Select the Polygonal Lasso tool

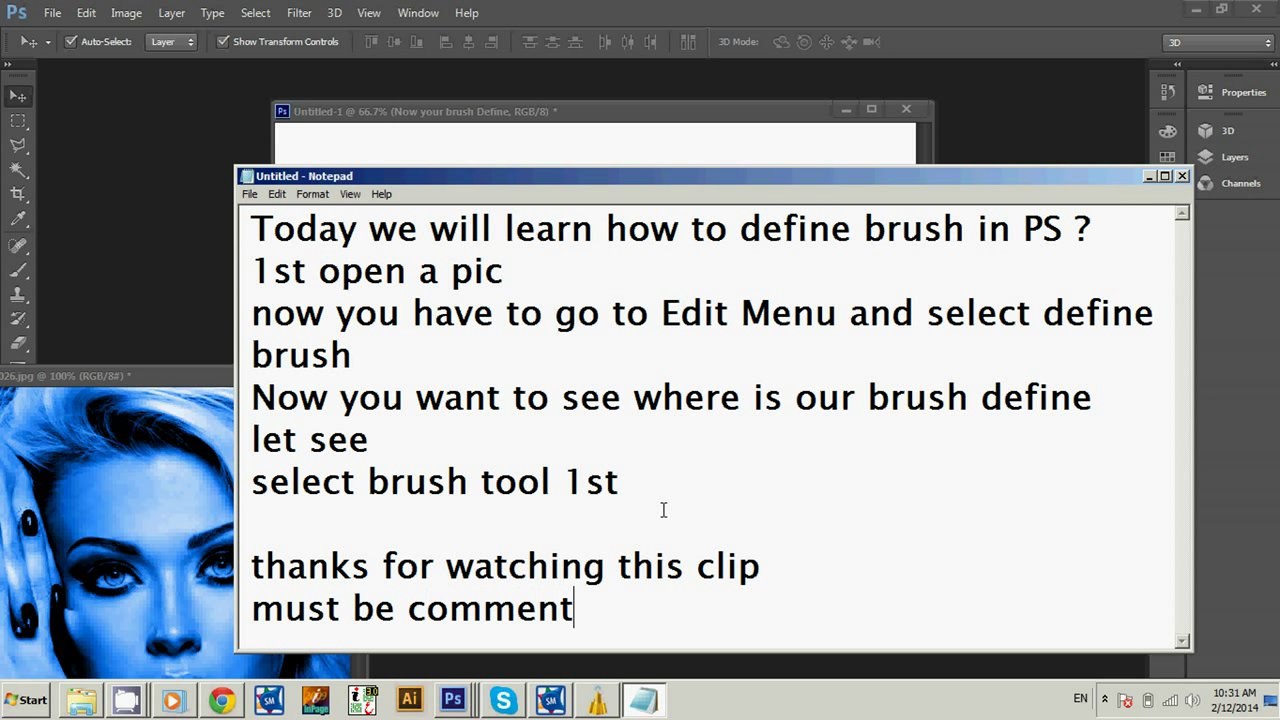(18, 146)
